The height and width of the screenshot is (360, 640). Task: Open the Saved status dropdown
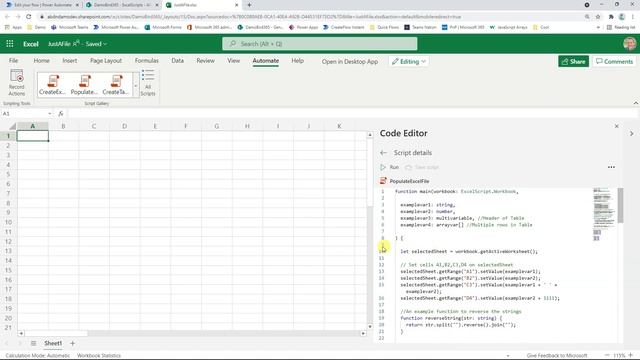[96, 44]
